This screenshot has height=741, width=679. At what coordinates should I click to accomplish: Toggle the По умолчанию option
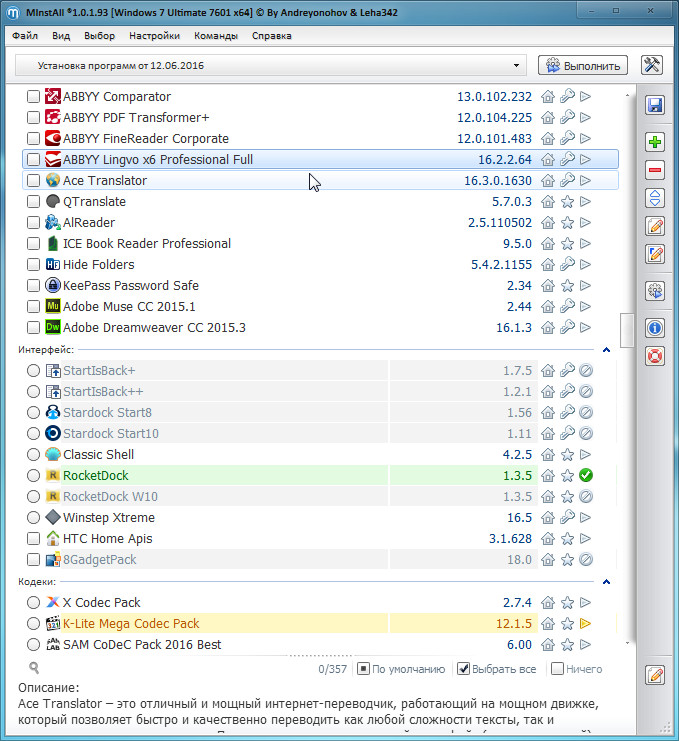click(363, 669)
